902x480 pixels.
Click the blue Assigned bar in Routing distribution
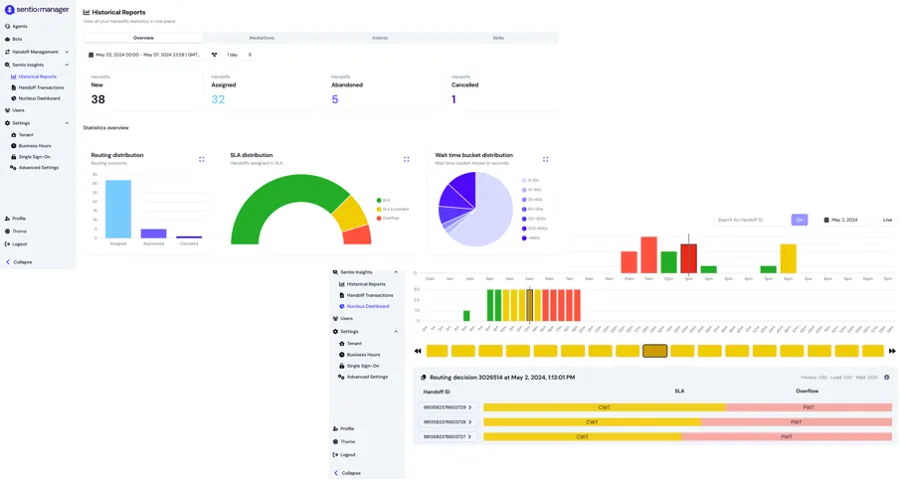pyautogui.click(x=118, y=209)
